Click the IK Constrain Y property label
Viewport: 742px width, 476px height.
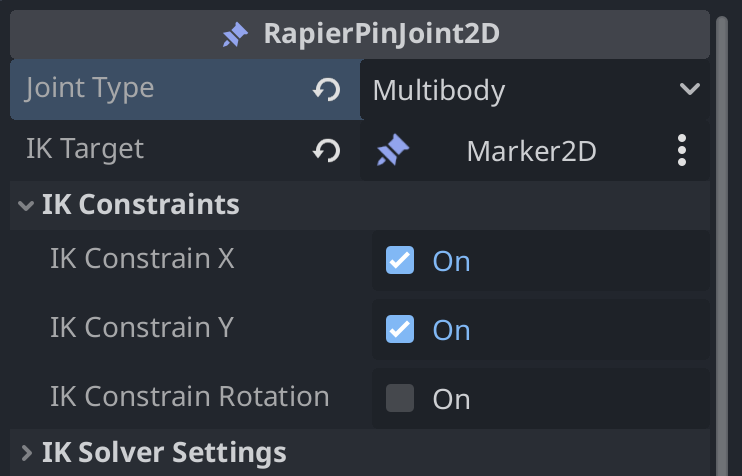142,327
